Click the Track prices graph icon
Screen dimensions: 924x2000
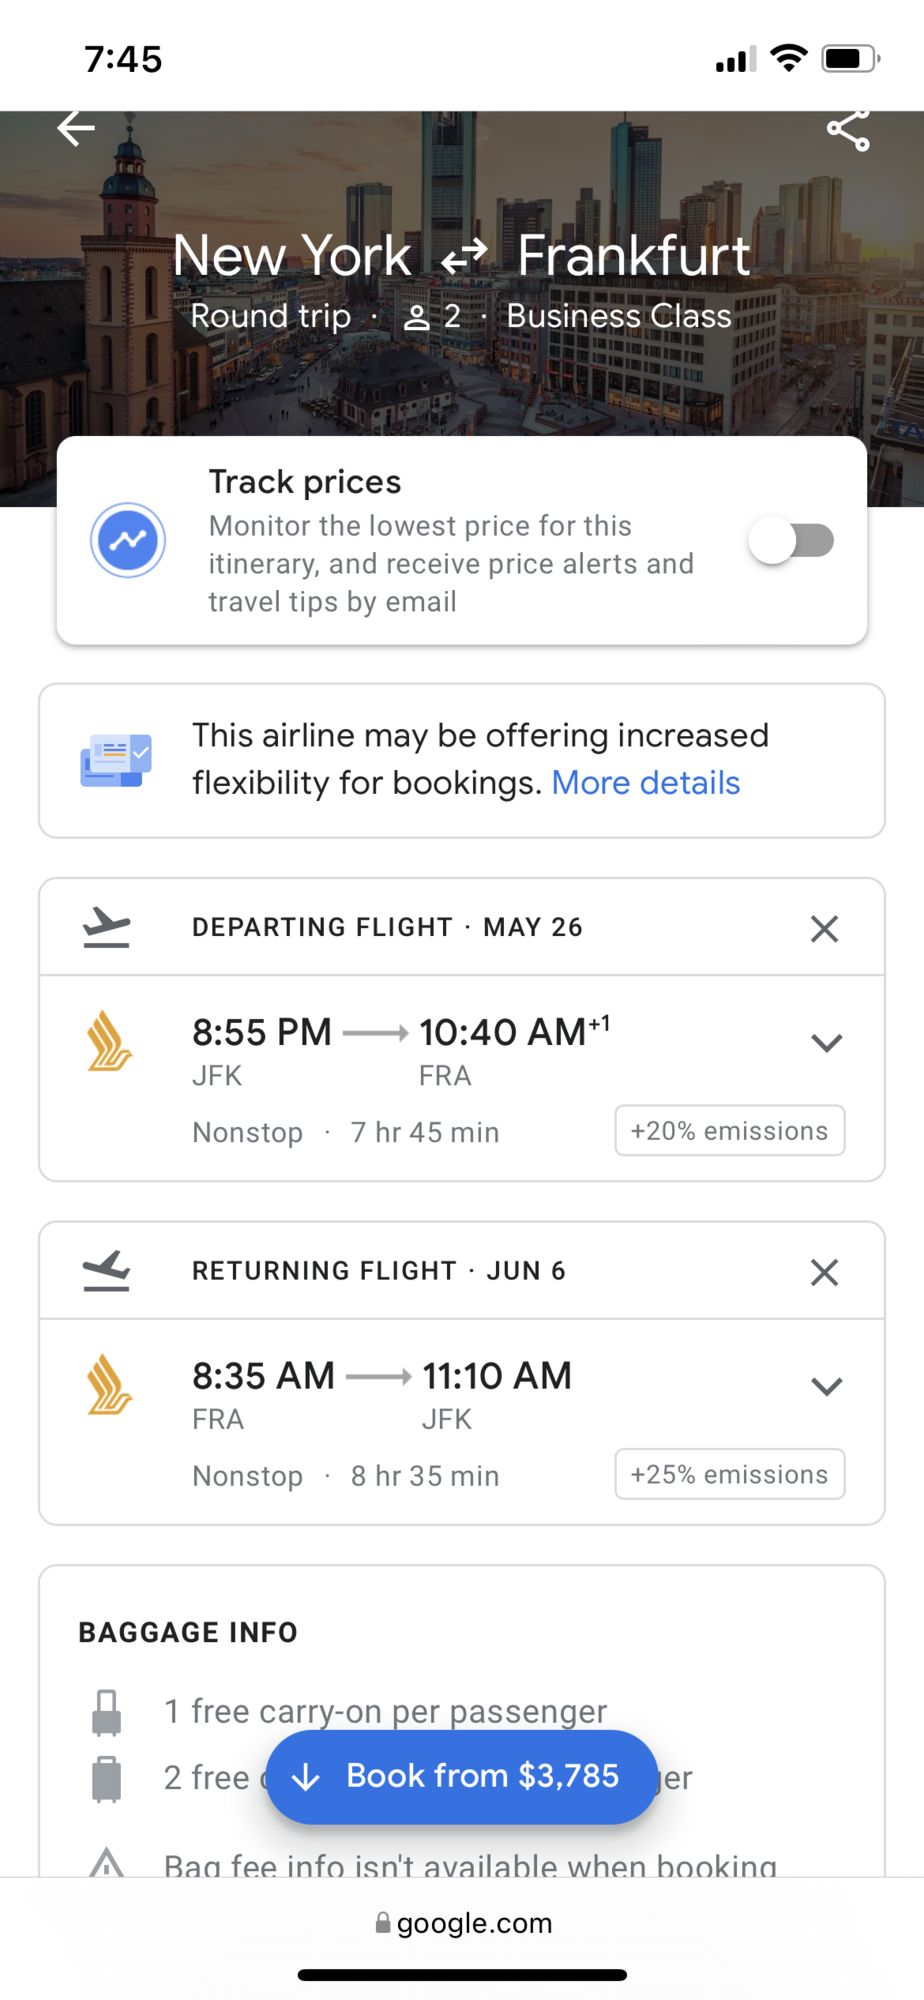[x=128, y=540]
